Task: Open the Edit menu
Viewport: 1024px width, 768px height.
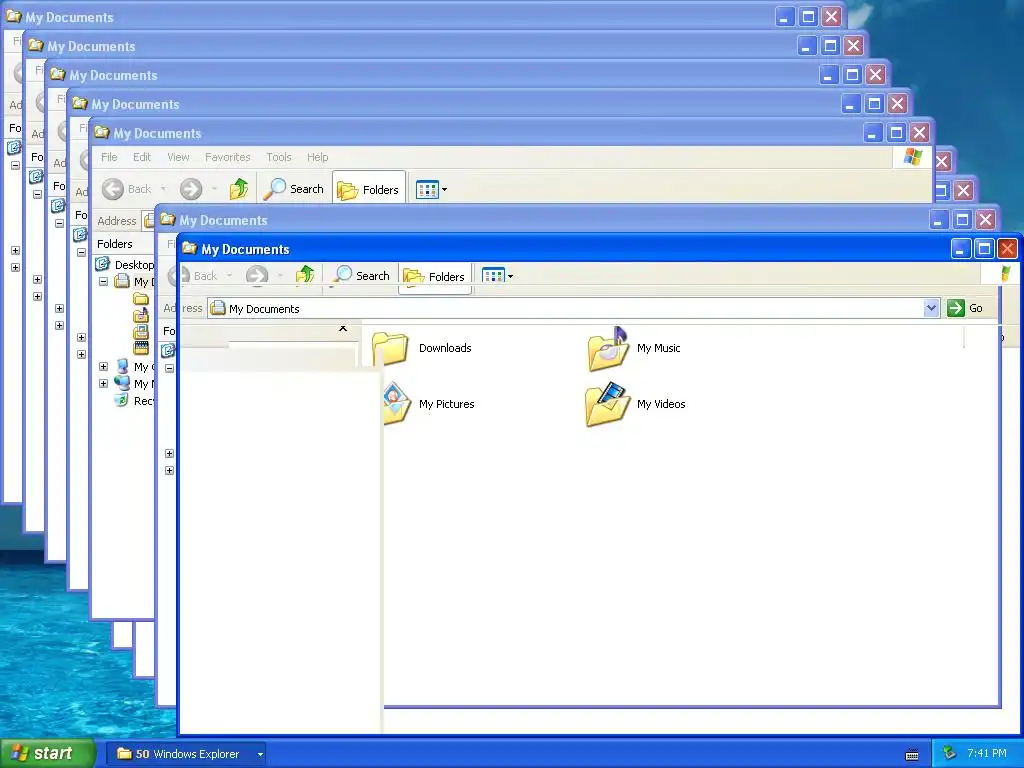Action: [x=142, y=157]
